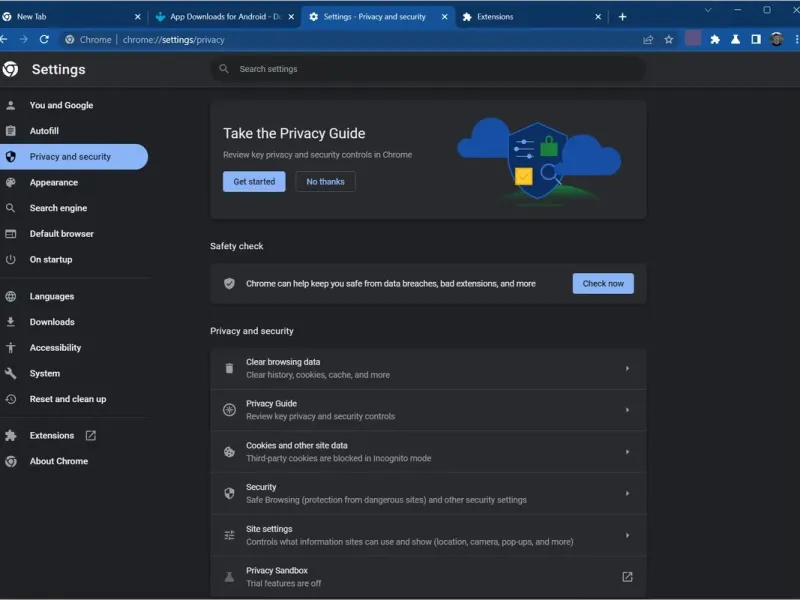Expand Privacy Guide row arrow

click(x=627, y=410)
